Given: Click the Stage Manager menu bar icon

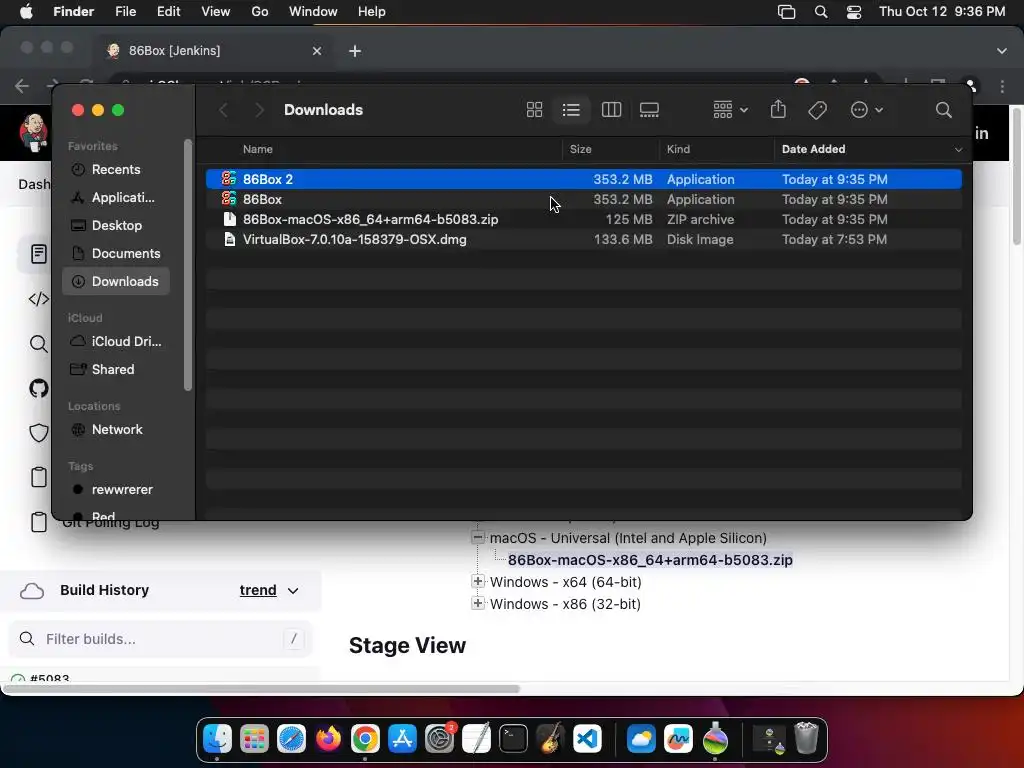Looking at the screenshot, I should tap(786, 12).
